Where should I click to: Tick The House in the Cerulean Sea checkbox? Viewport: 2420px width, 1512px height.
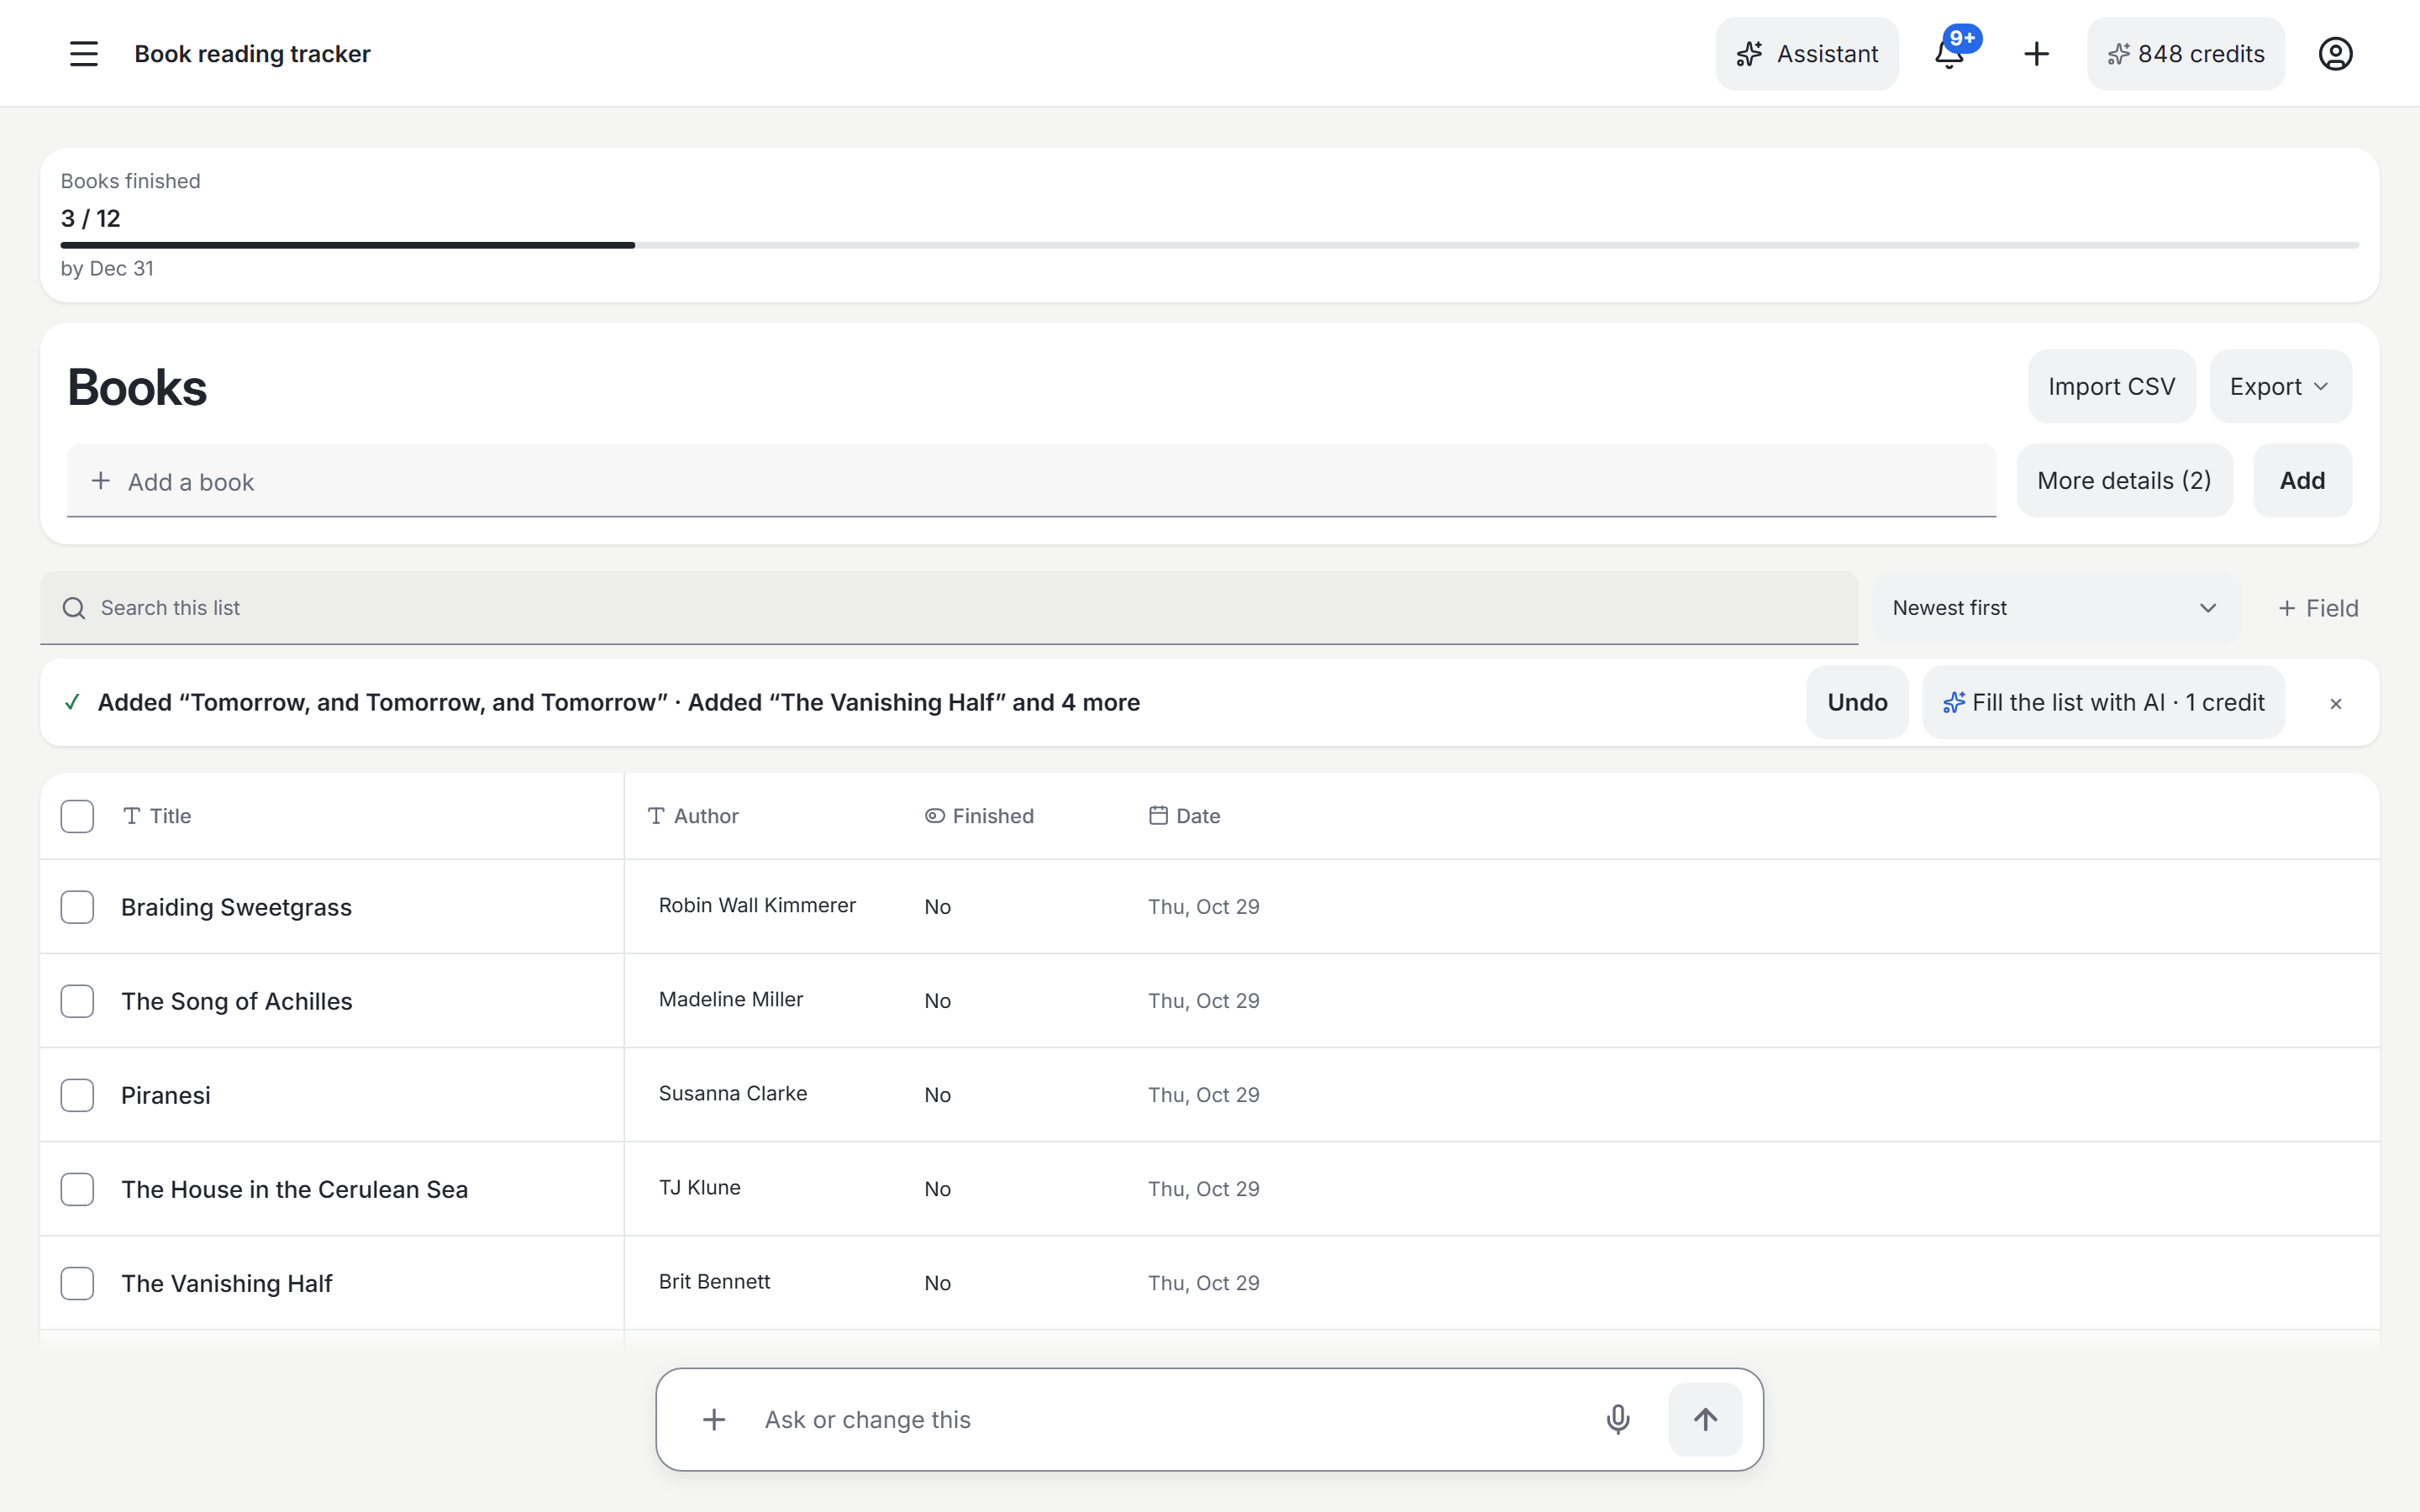(x=77, y=1189)
